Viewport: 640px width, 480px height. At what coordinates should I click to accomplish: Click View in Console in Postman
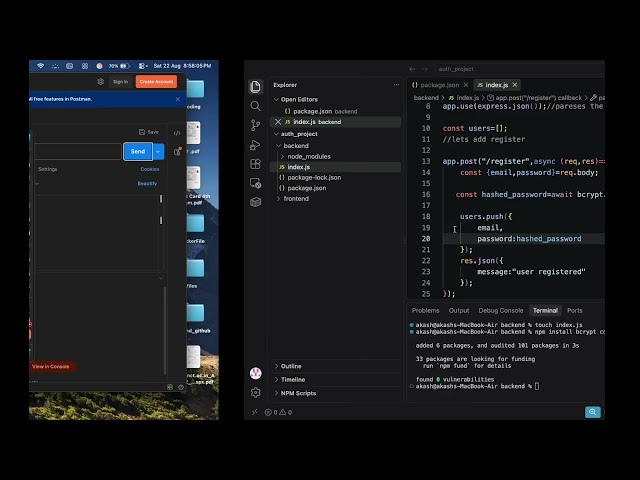(x=51, y=367)
